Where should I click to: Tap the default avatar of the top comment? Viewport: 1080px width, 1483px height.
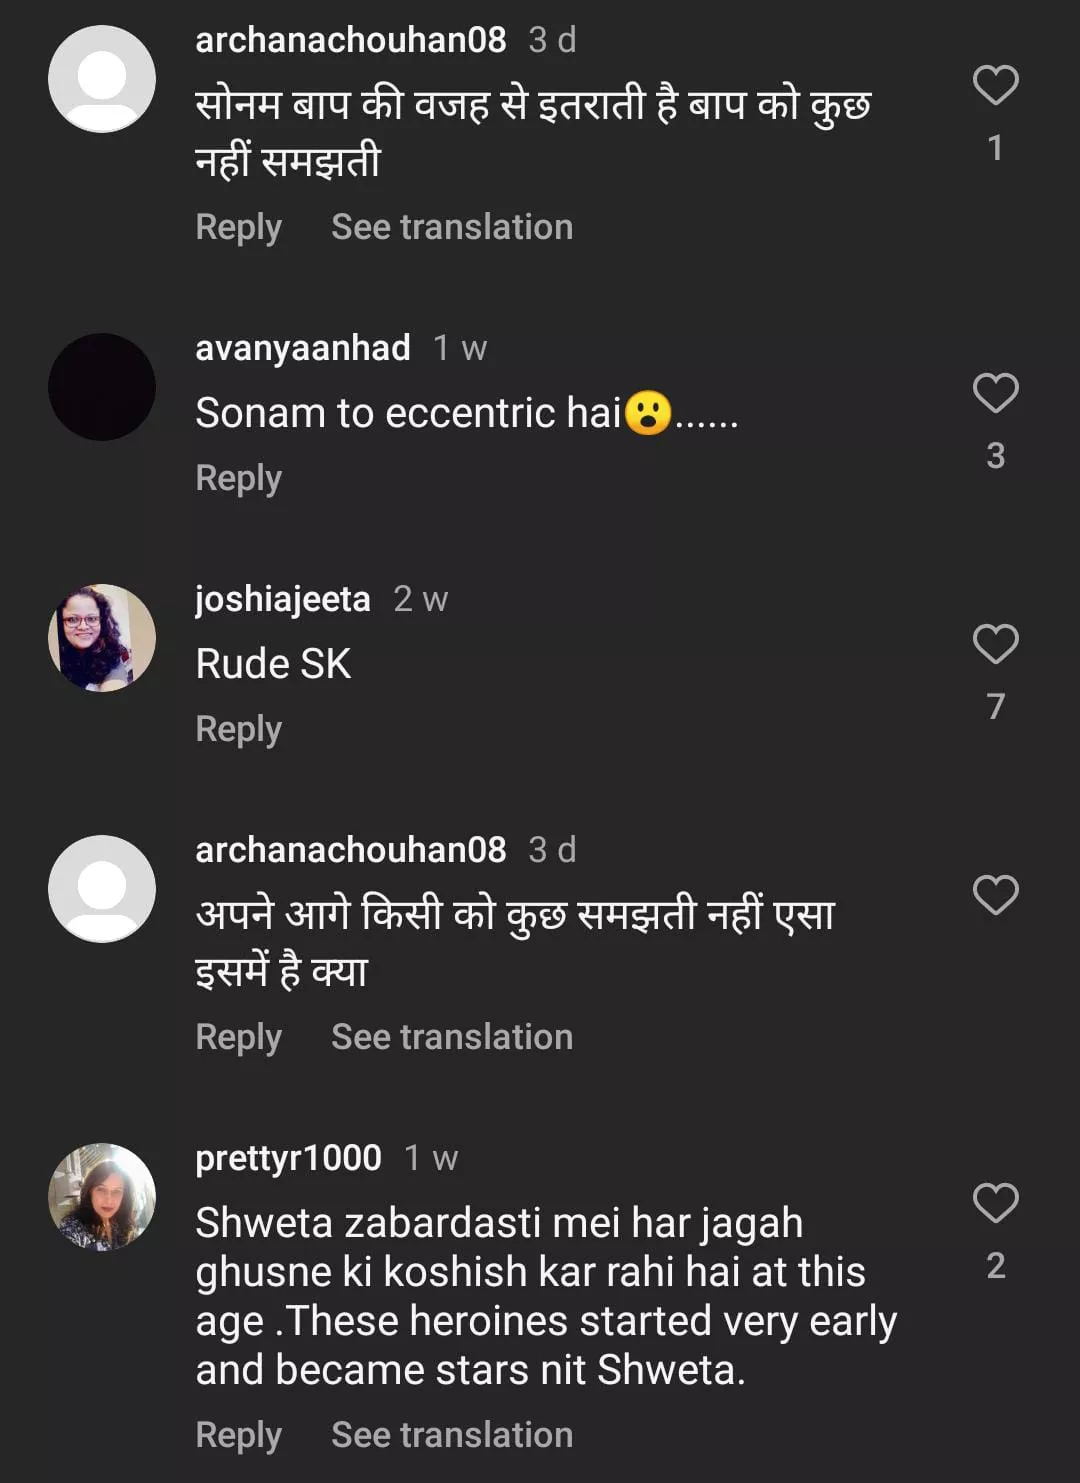coord(102,79)
